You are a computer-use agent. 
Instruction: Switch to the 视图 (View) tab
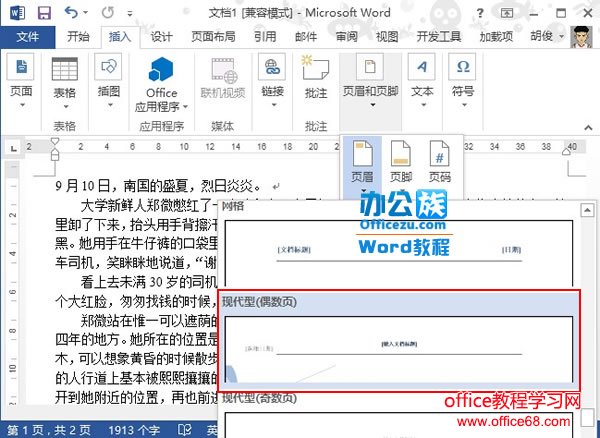tap(387, 37)
